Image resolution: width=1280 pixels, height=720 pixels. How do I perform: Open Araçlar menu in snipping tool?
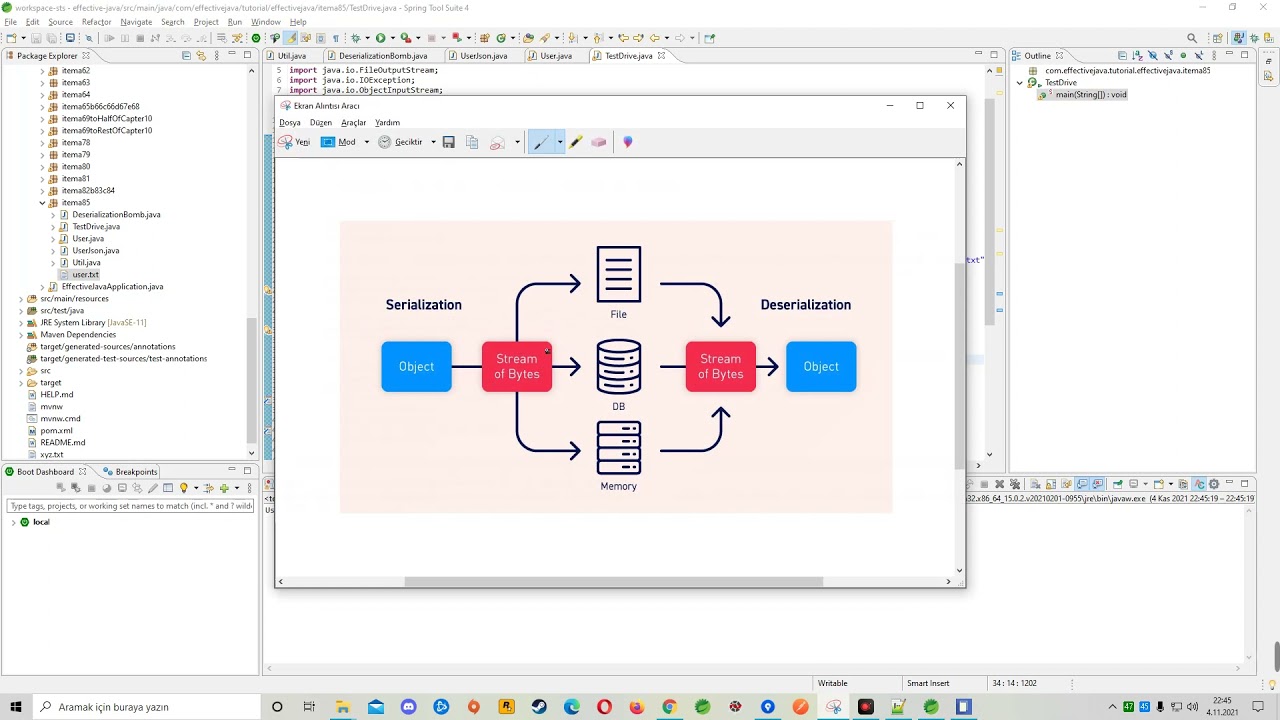354,122
